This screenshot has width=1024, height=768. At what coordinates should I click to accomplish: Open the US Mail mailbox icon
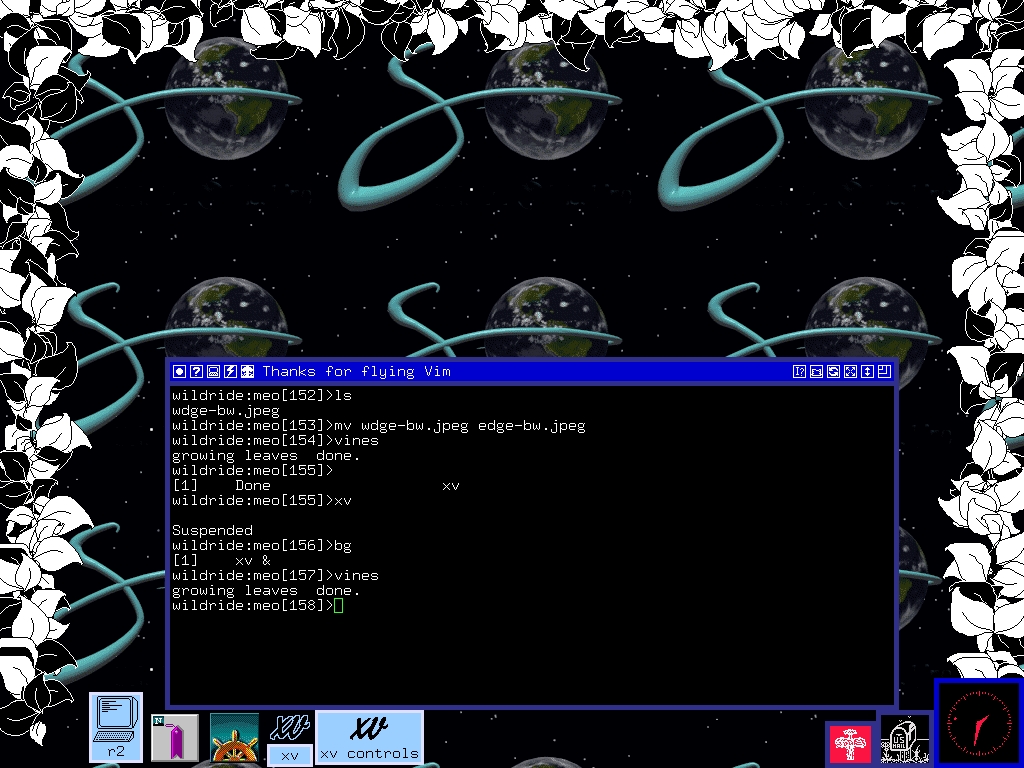(904, 740)
